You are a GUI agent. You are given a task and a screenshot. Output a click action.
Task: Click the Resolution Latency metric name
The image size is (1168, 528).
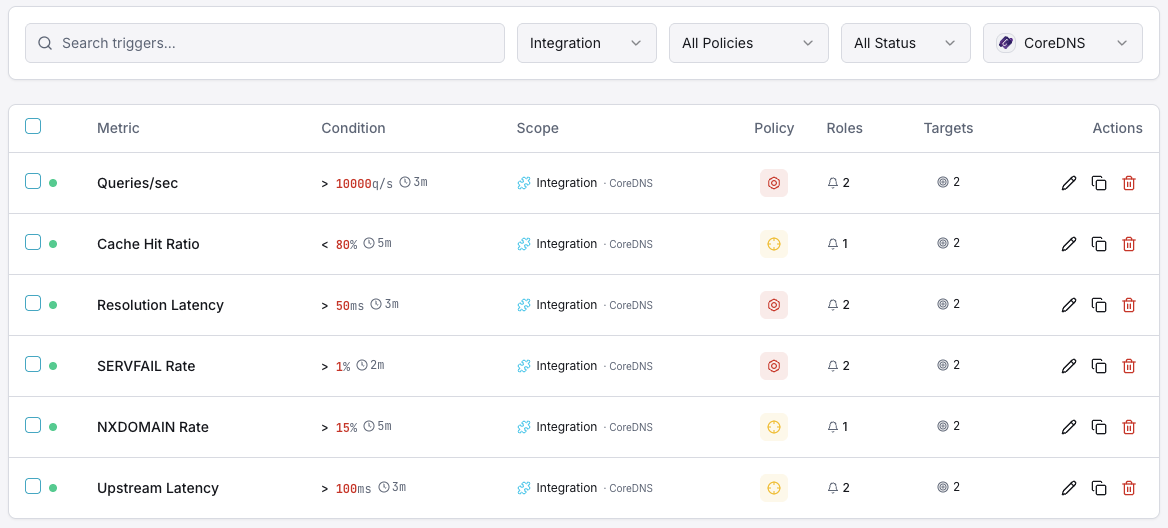pyautogui.click(x=160, y=305)
